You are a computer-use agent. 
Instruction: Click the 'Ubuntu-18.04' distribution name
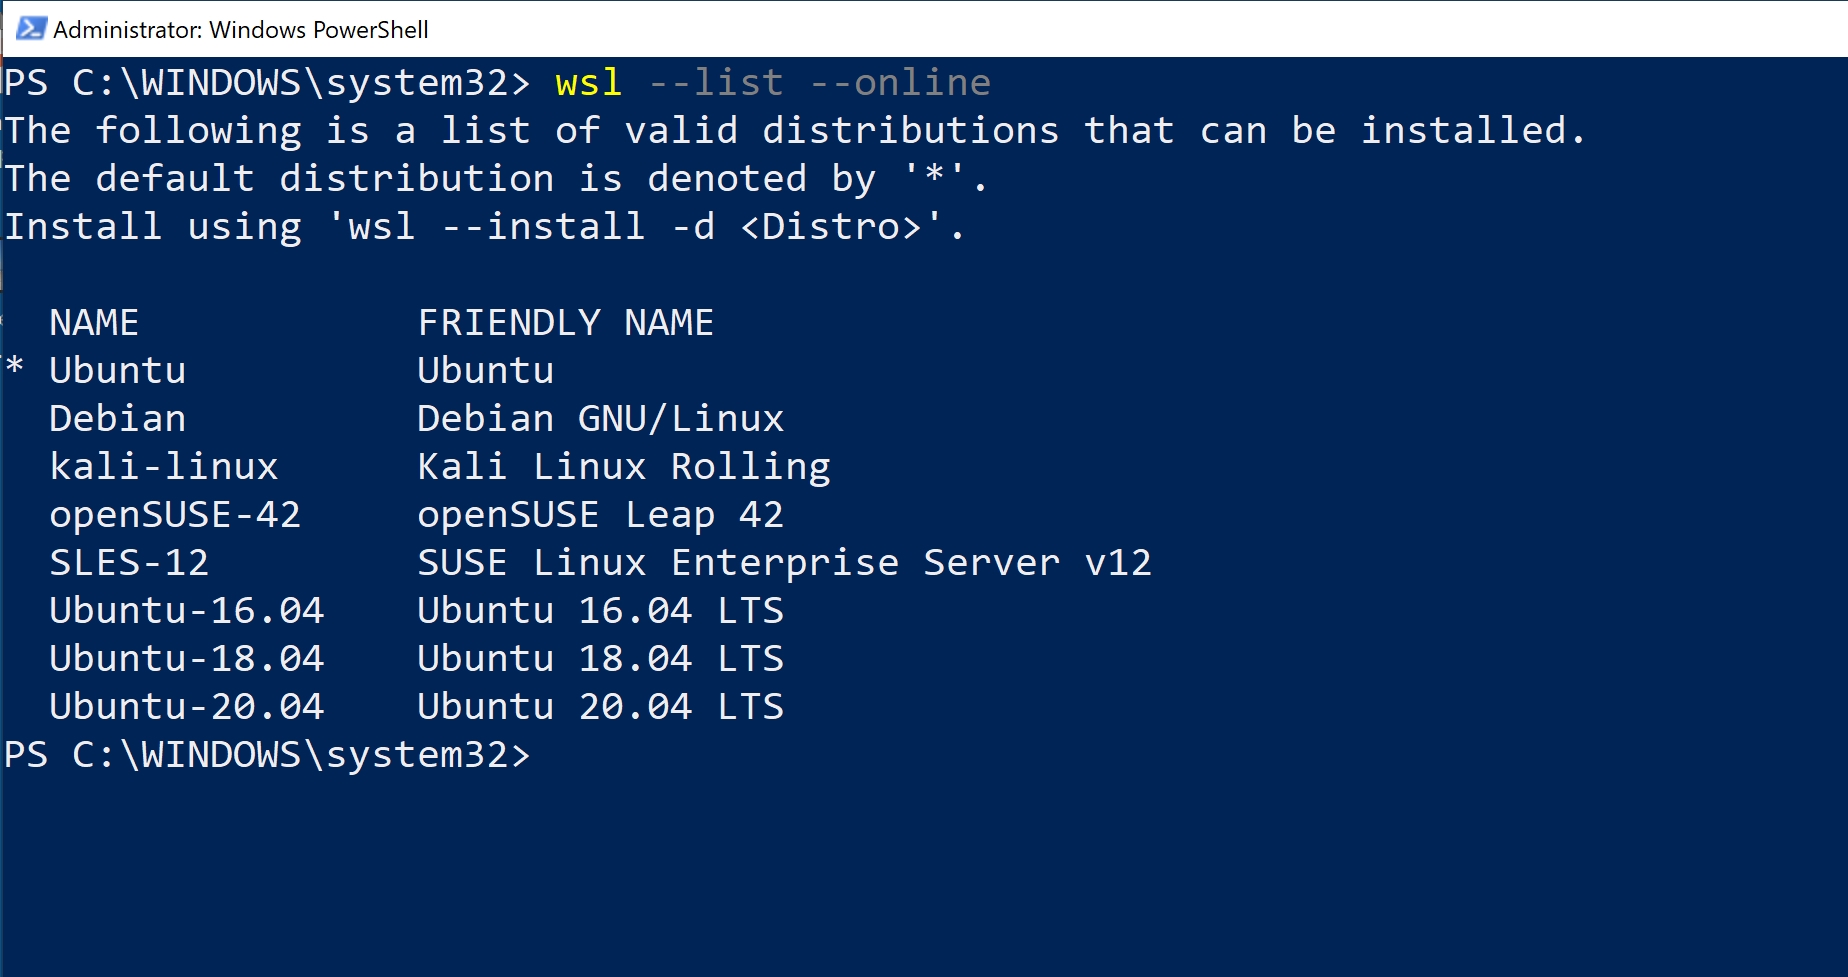[x=187, y=659]
